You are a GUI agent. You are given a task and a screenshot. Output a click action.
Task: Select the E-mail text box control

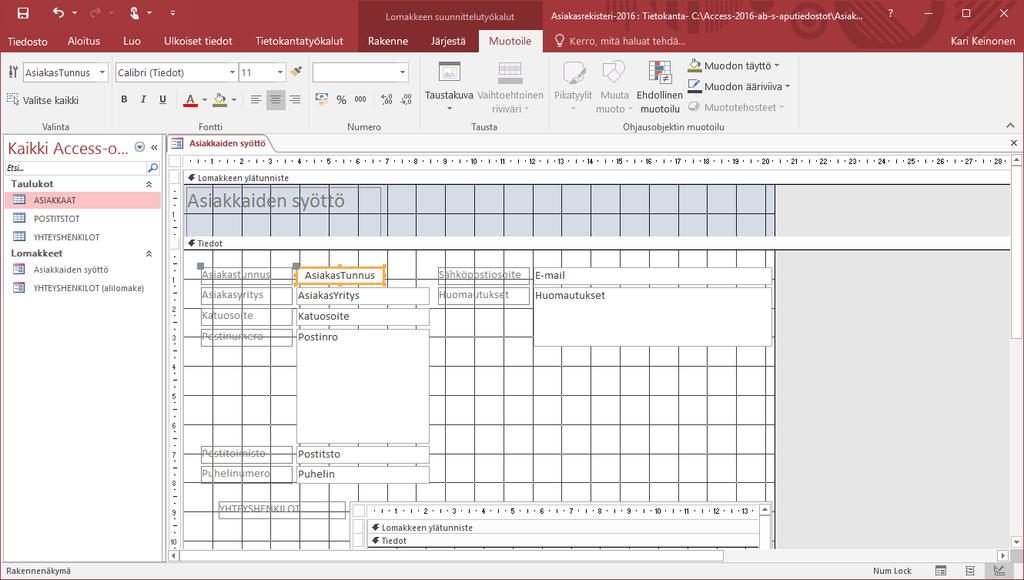[x=652, y=275]
